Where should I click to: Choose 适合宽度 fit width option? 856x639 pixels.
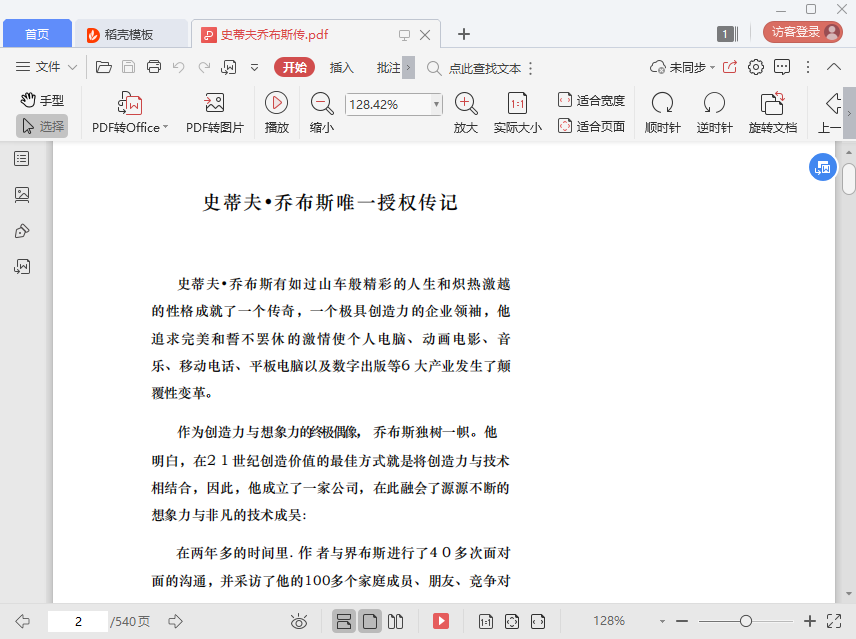591,100
